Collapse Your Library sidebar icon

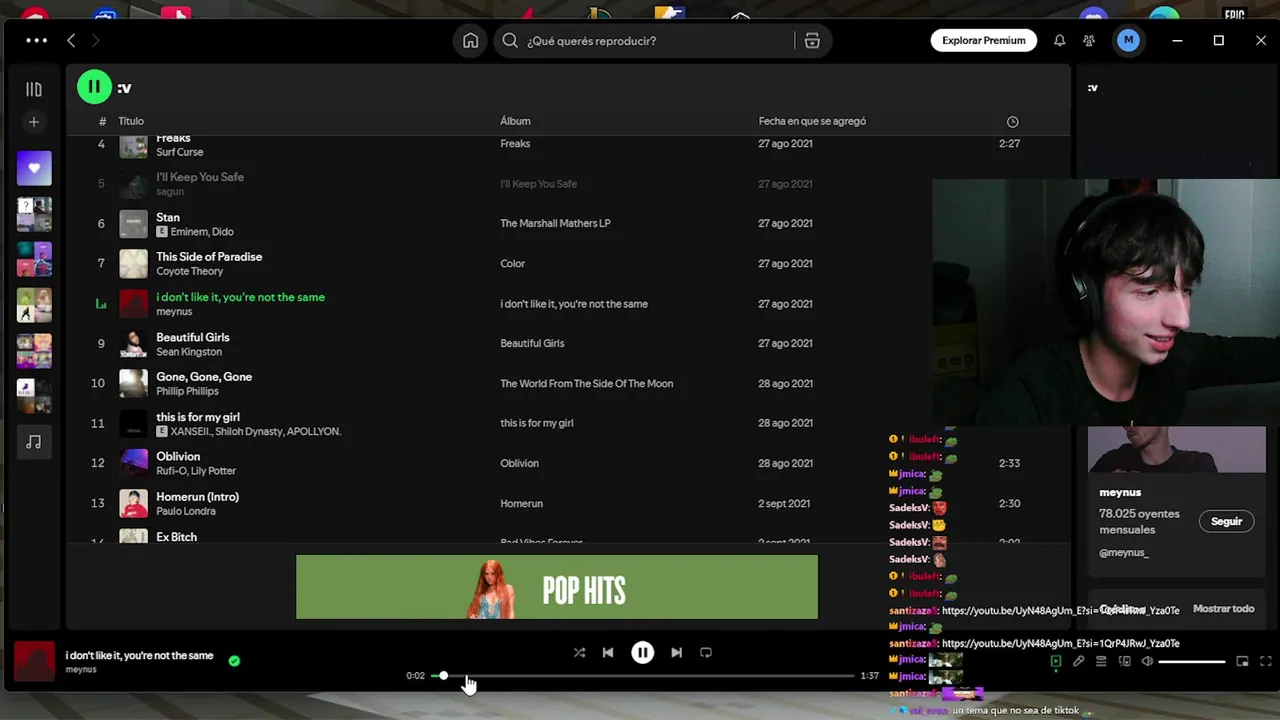coord(34,89)
